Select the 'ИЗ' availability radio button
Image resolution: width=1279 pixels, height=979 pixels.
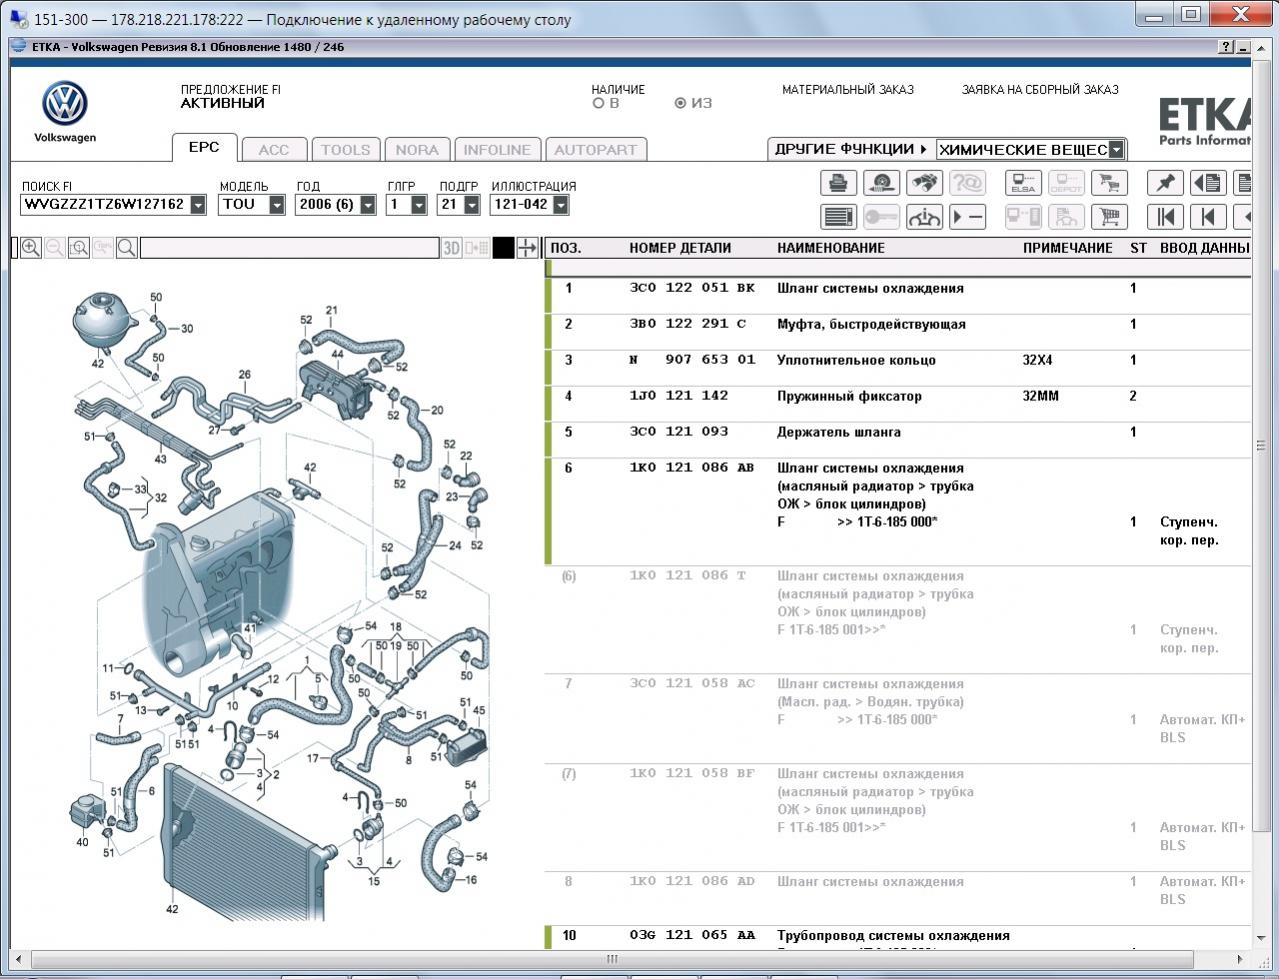[x=680, y=103]
